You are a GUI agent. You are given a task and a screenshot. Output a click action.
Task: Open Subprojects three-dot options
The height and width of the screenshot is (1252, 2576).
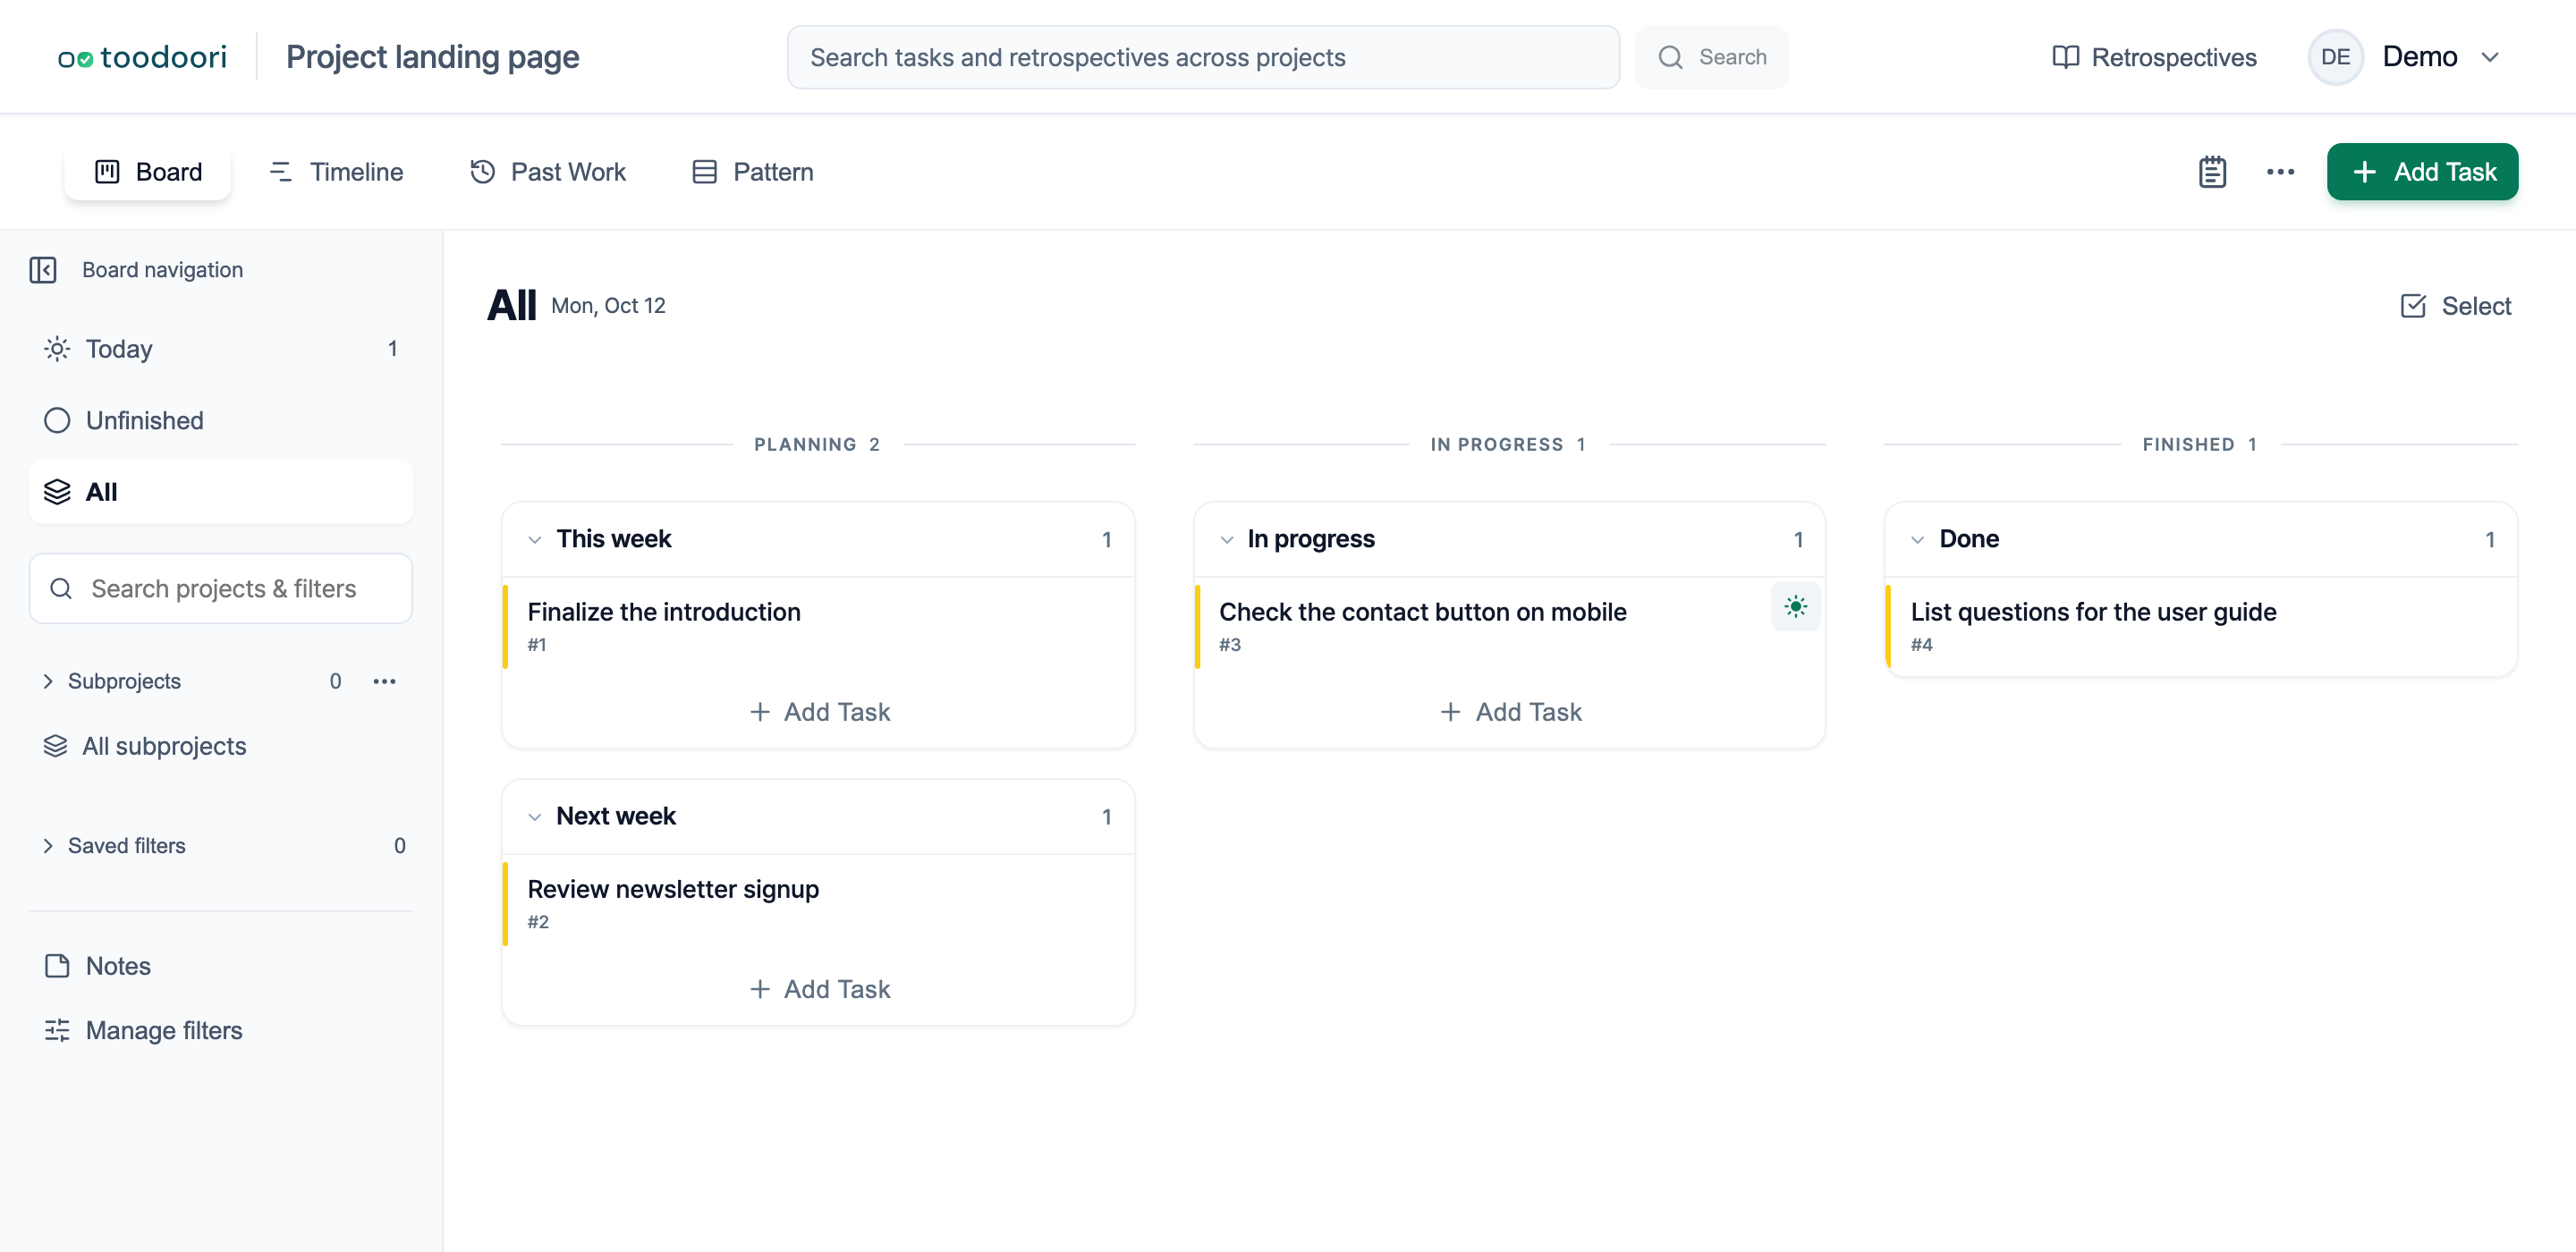click(x=384, y=681)
